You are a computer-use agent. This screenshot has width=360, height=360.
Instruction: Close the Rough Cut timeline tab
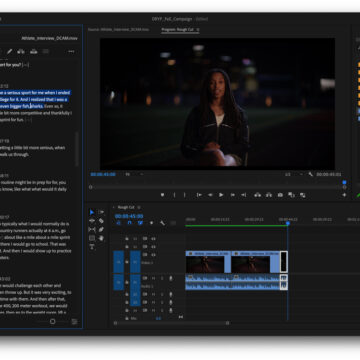tap(113, 207)
